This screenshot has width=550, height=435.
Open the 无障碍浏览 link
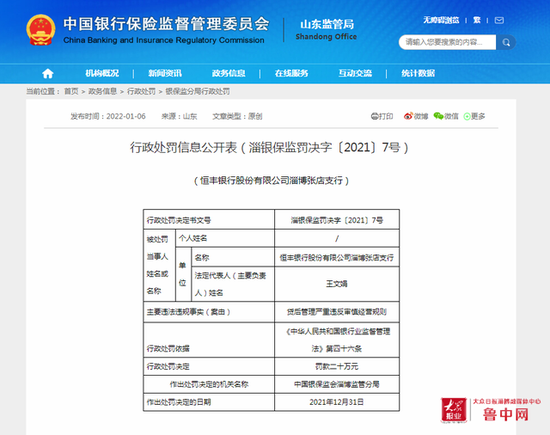click(441, 20)
